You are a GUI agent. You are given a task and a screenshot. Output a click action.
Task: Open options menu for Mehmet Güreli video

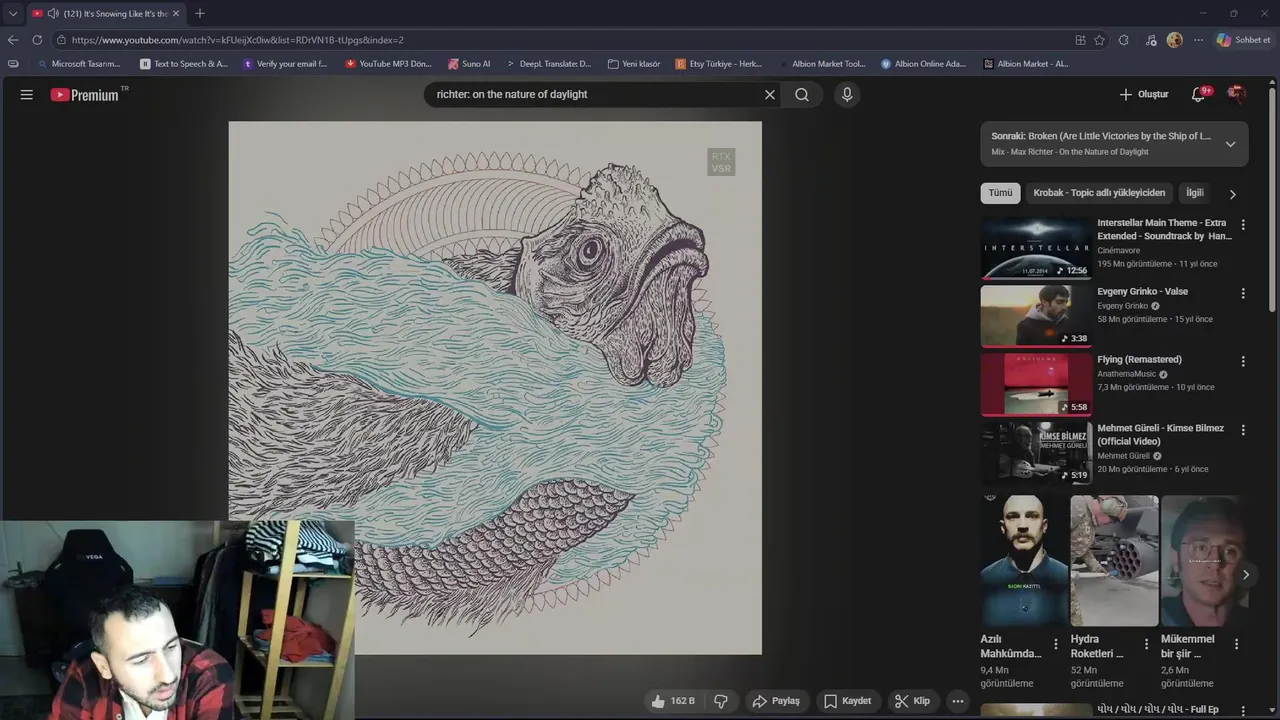coord(1243,430)
